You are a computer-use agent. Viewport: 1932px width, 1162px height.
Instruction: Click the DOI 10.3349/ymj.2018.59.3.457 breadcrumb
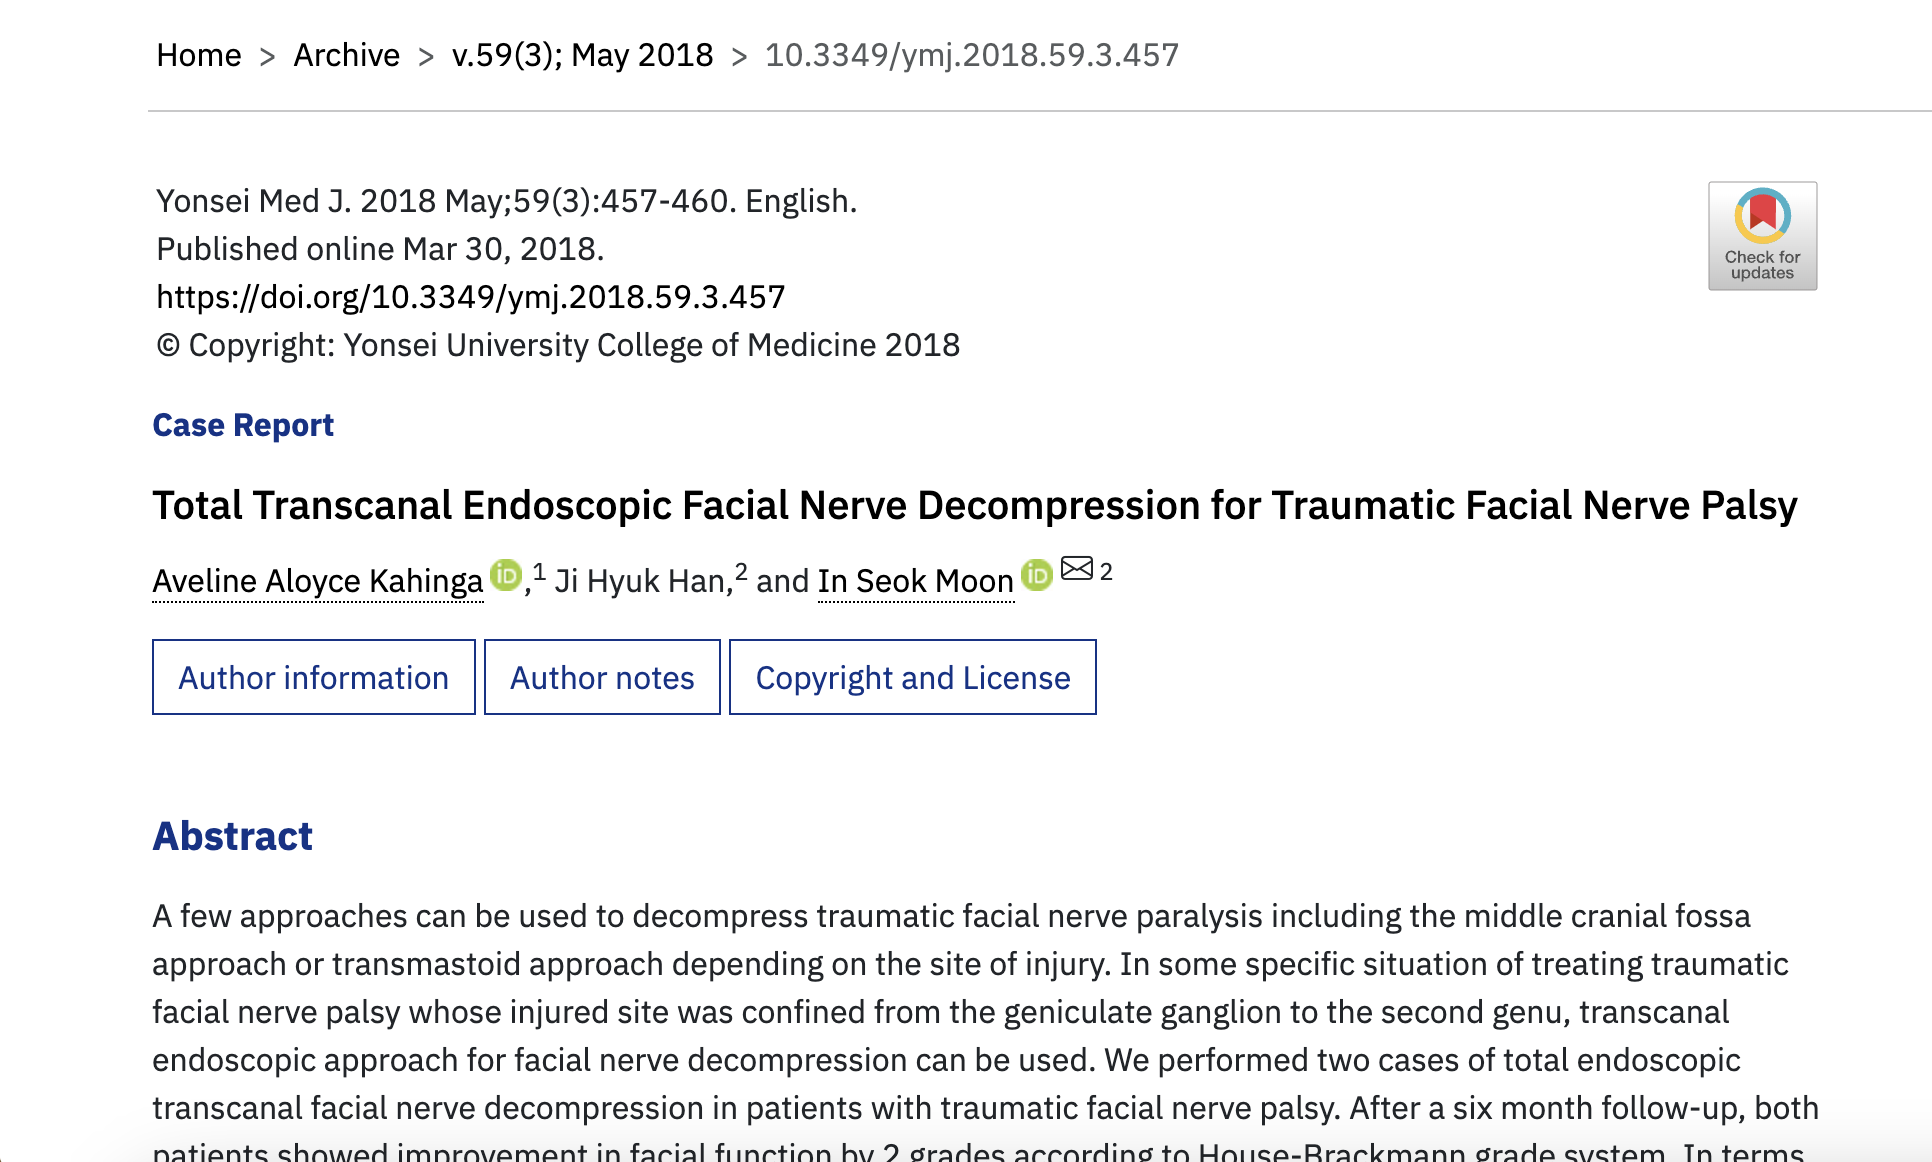pyautogui.click(x=971, y=55)
